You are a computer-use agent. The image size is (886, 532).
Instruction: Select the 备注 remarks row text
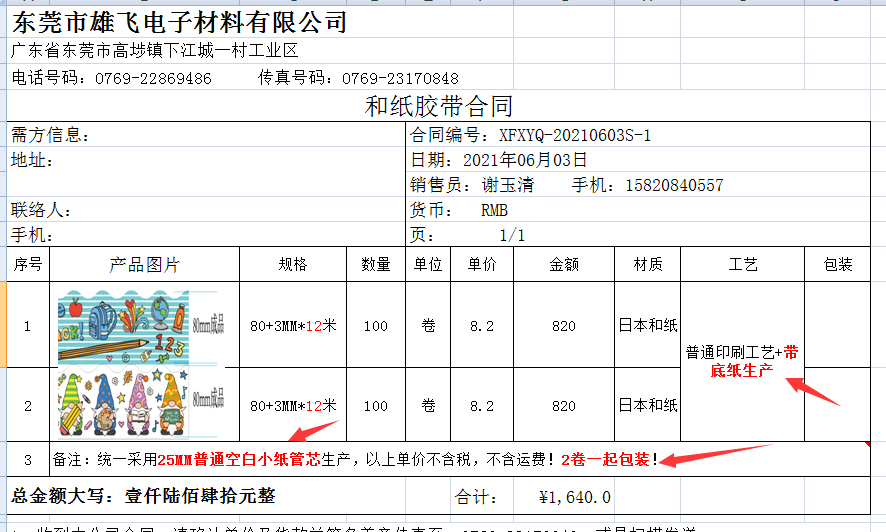pyautogui.click(x=400, y=460)
